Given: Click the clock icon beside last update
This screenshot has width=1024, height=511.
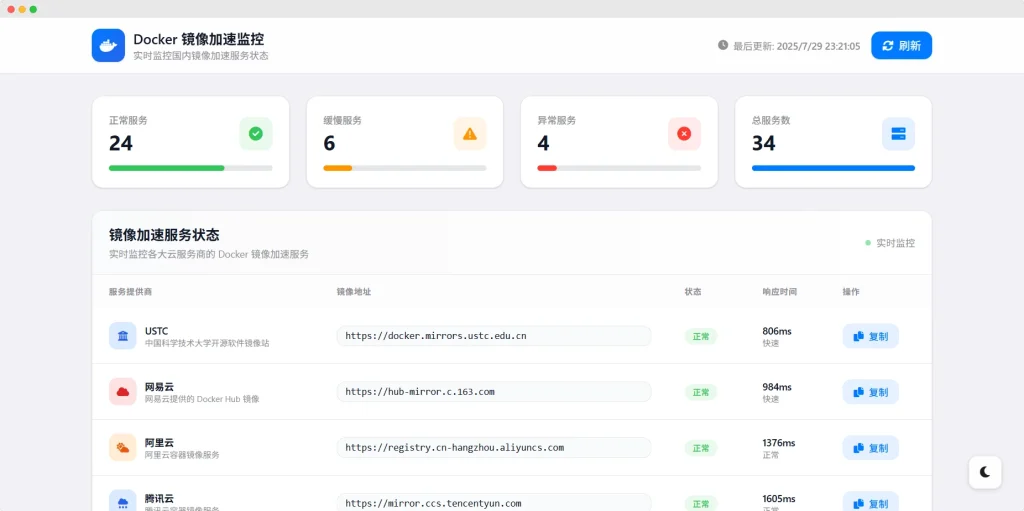Looking at the screenshot, I should click(723, 45).
